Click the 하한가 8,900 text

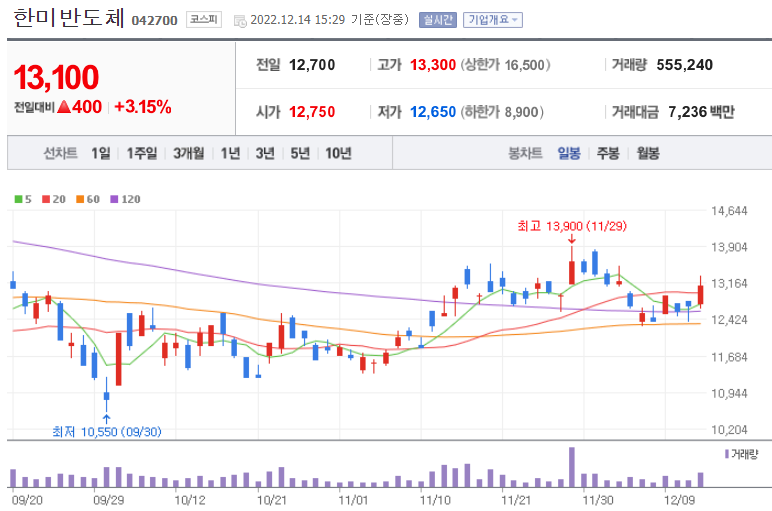[x=502, y=112]
